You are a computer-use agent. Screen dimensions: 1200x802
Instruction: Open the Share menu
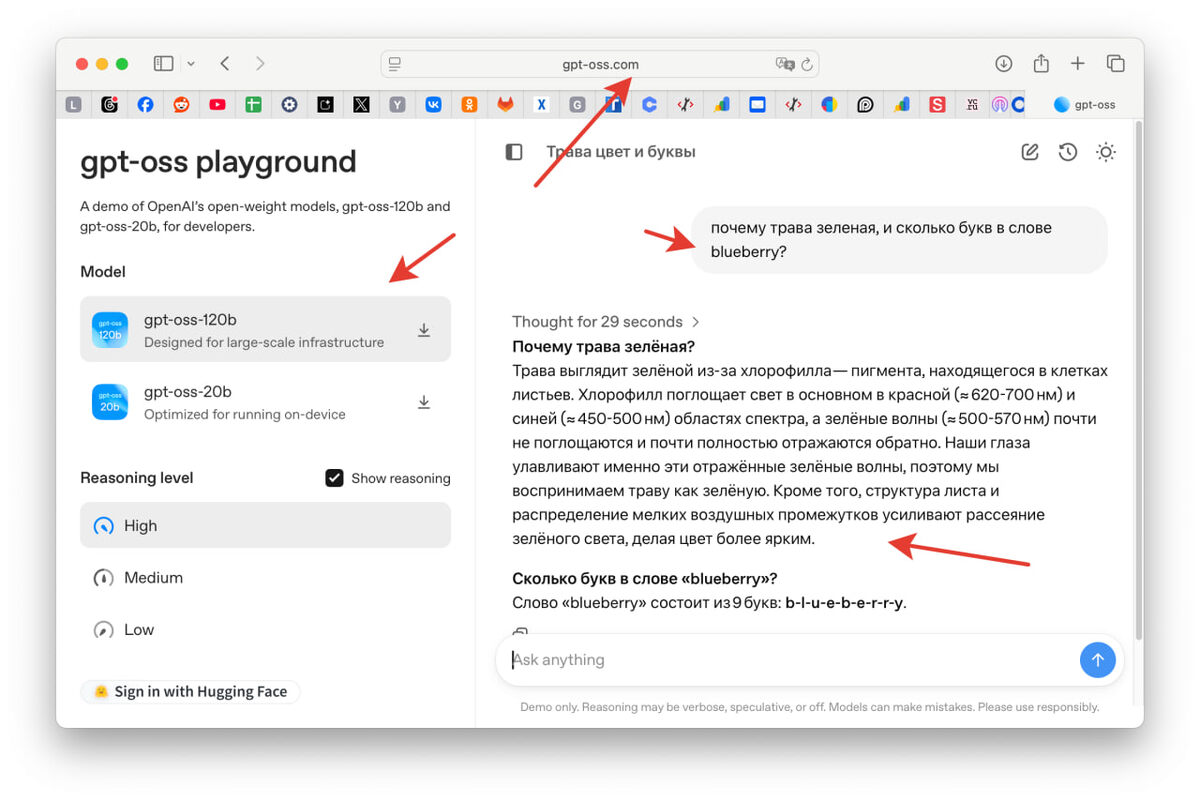[x=1041, y=63]
